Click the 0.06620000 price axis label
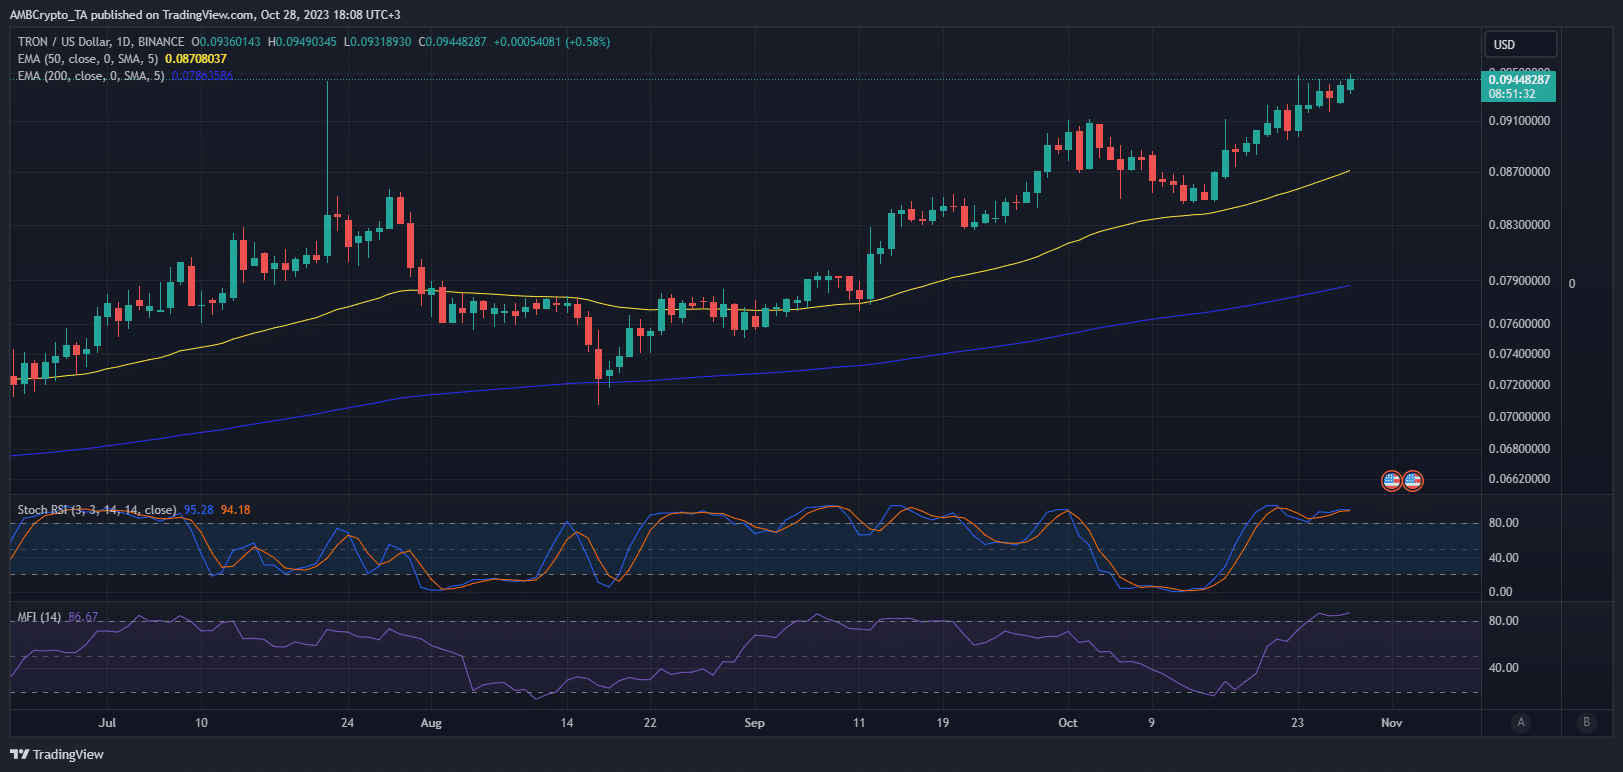 (1519, 479)
